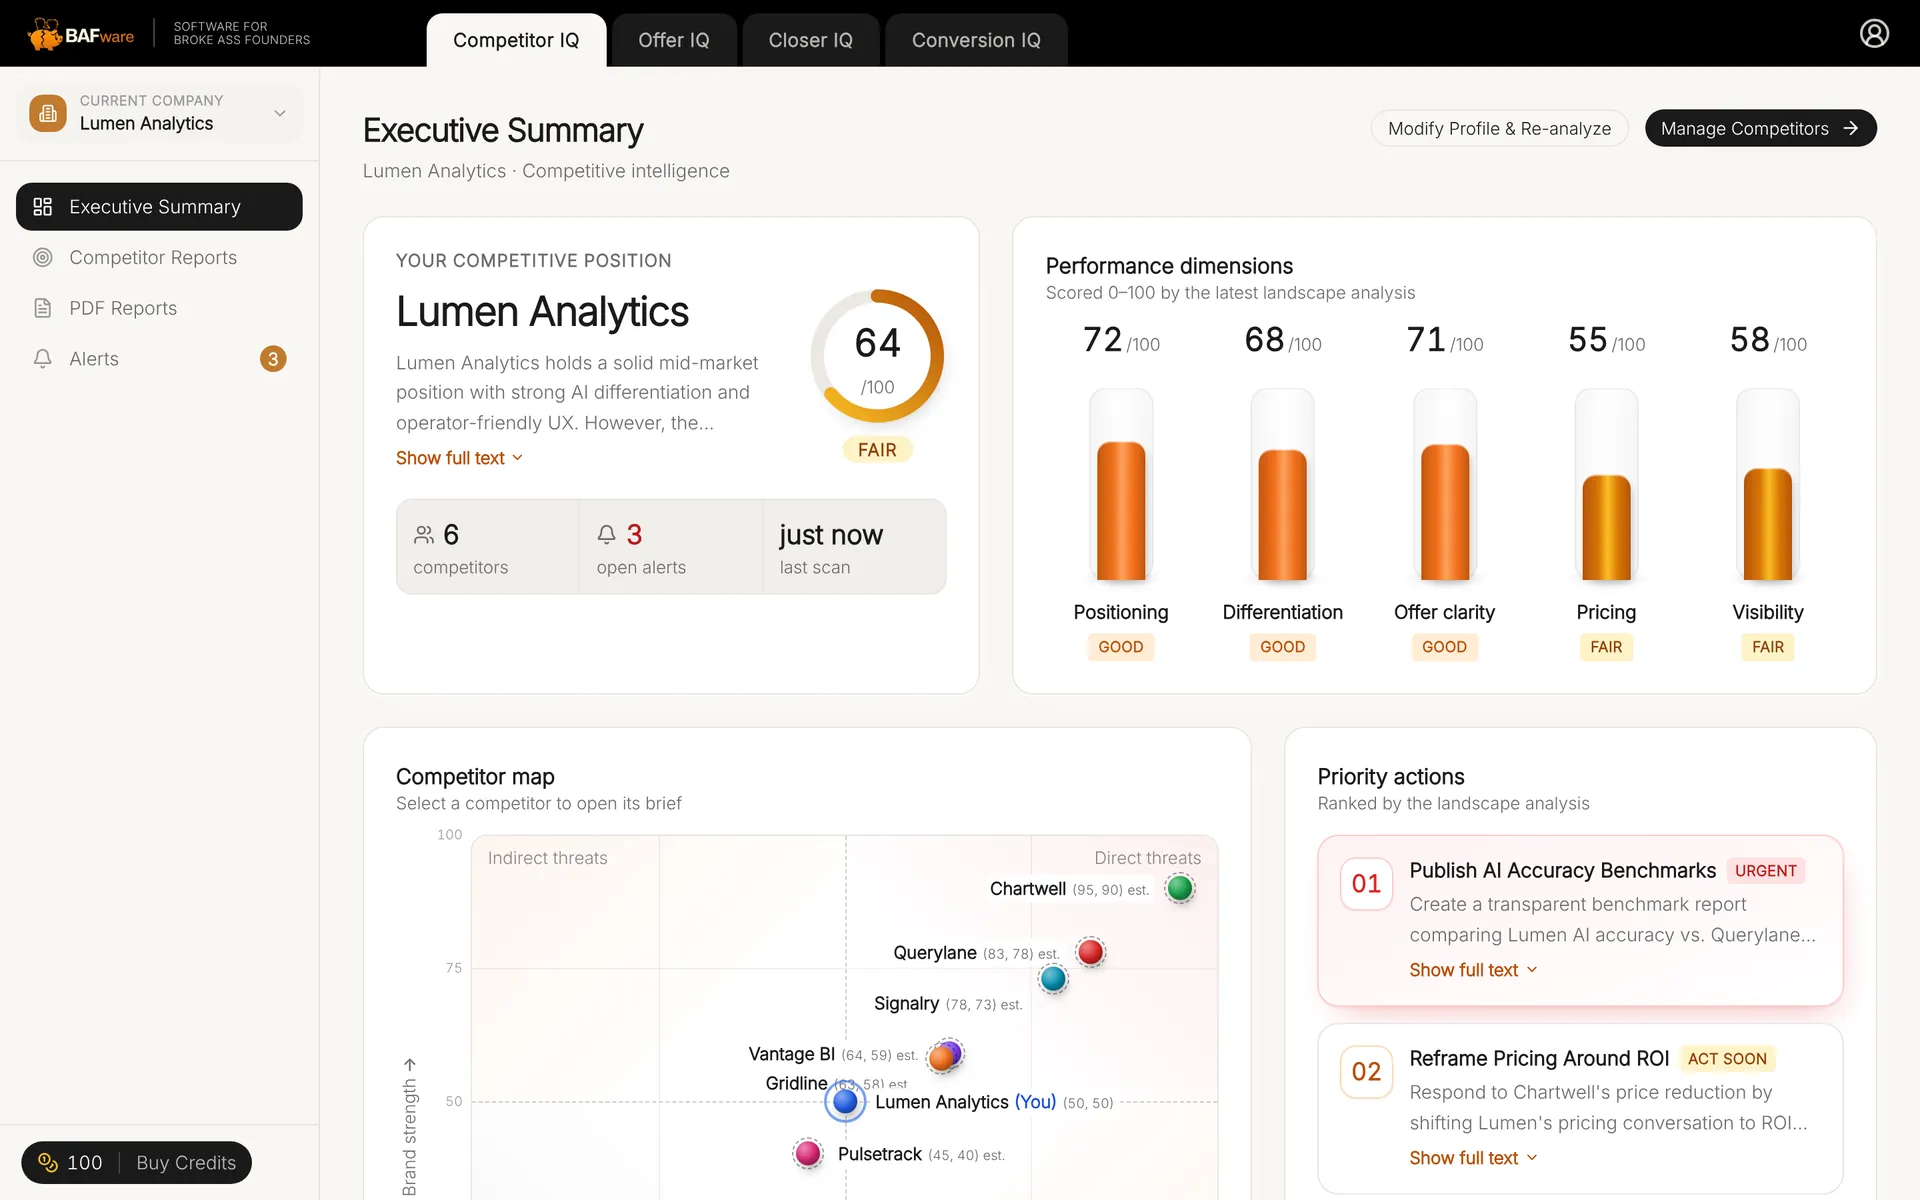Click the Visibility score bar
This screenshot has height=1200, width=1920.
coord(1768,485)
